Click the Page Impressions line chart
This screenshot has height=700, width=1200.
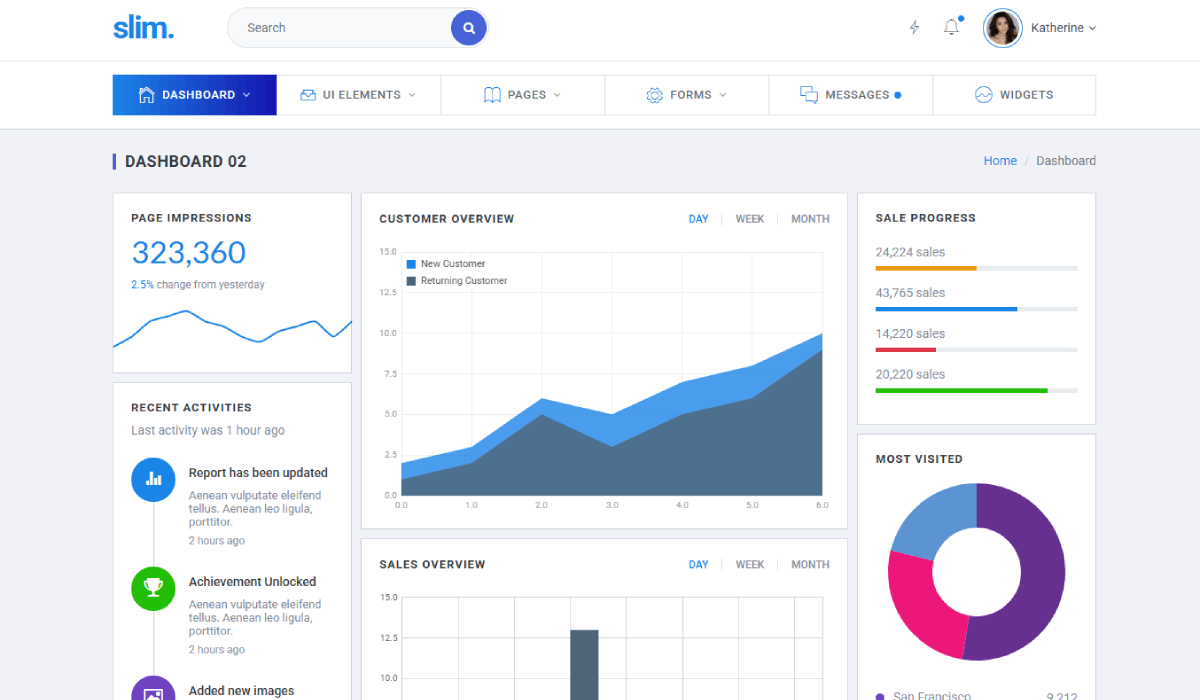[x=232, y=328]
